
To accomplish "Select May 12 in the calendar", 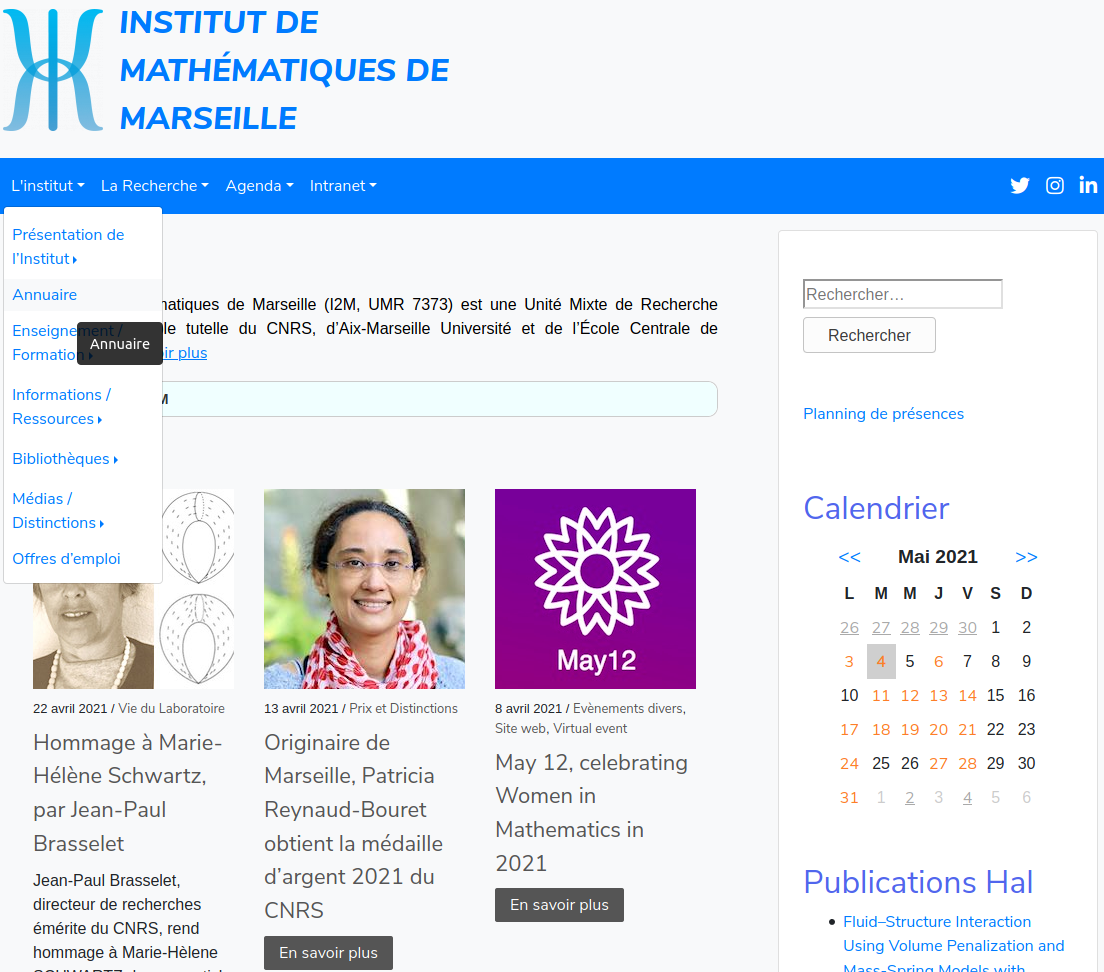I will (x=909, y=696).
